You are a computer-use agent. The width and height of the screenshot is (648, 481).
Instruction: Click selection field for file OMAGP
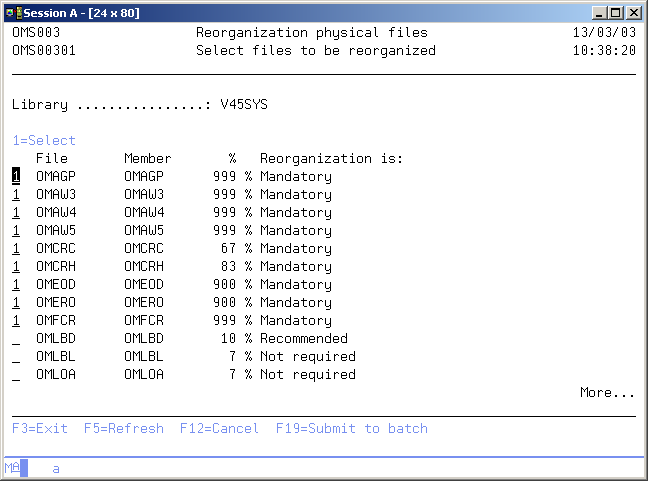(16, 177)
